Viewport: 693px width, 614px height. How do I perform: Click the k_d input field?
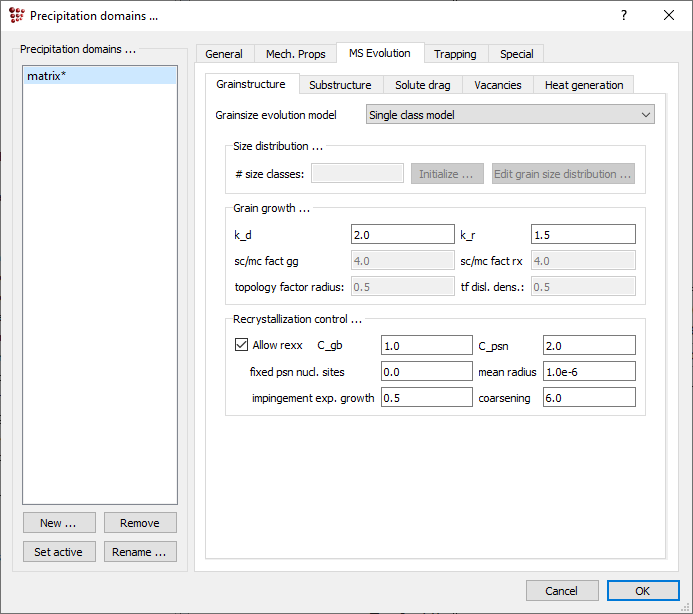(x=403, y=234)
